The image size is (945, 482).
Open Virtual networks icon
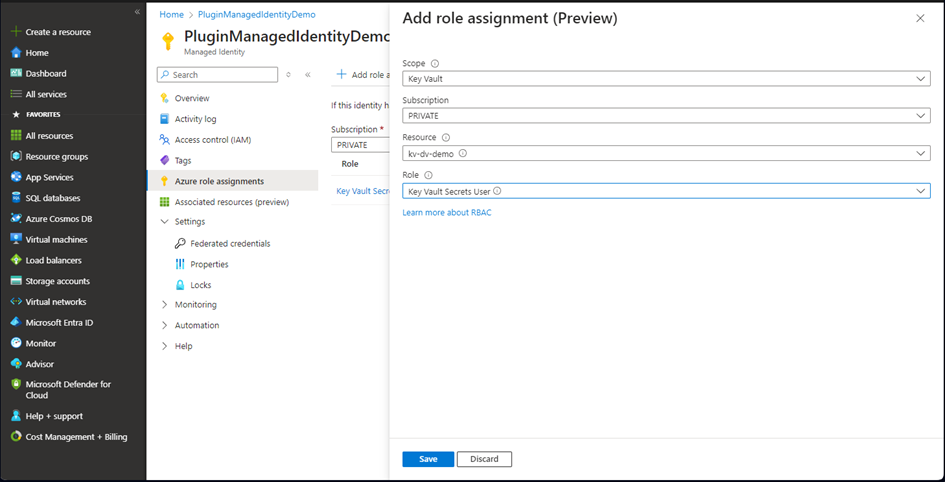pyautogui.click(x=16, y=302)
